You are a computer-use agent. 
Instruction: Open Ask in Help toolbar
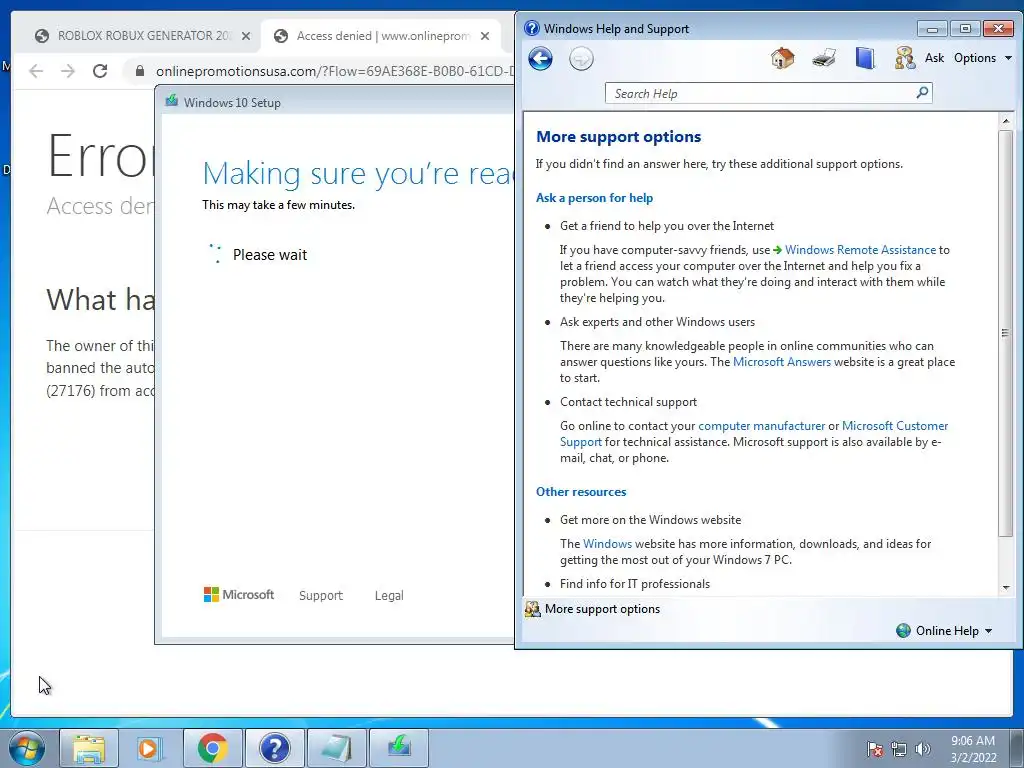click(x=934, y=58)
